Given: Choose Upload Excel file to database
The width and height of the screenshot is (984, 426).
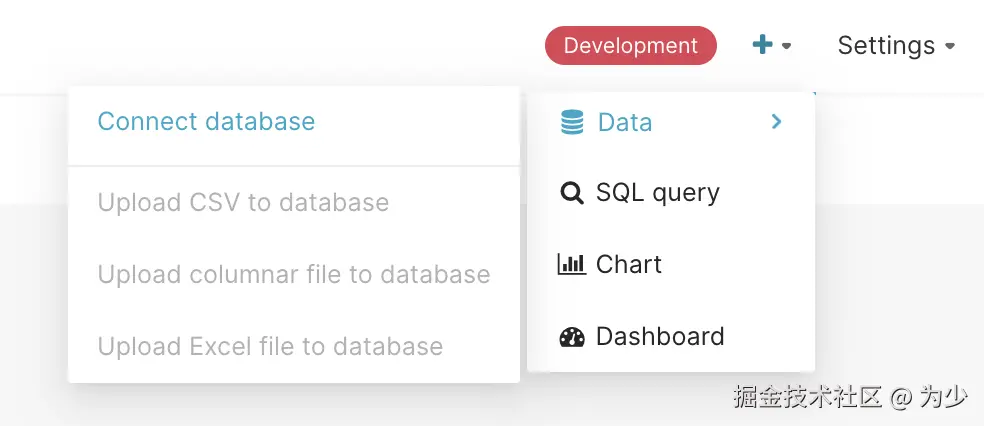Looking at the screenshot, I should pyautogui.click(x=270, y=347).
